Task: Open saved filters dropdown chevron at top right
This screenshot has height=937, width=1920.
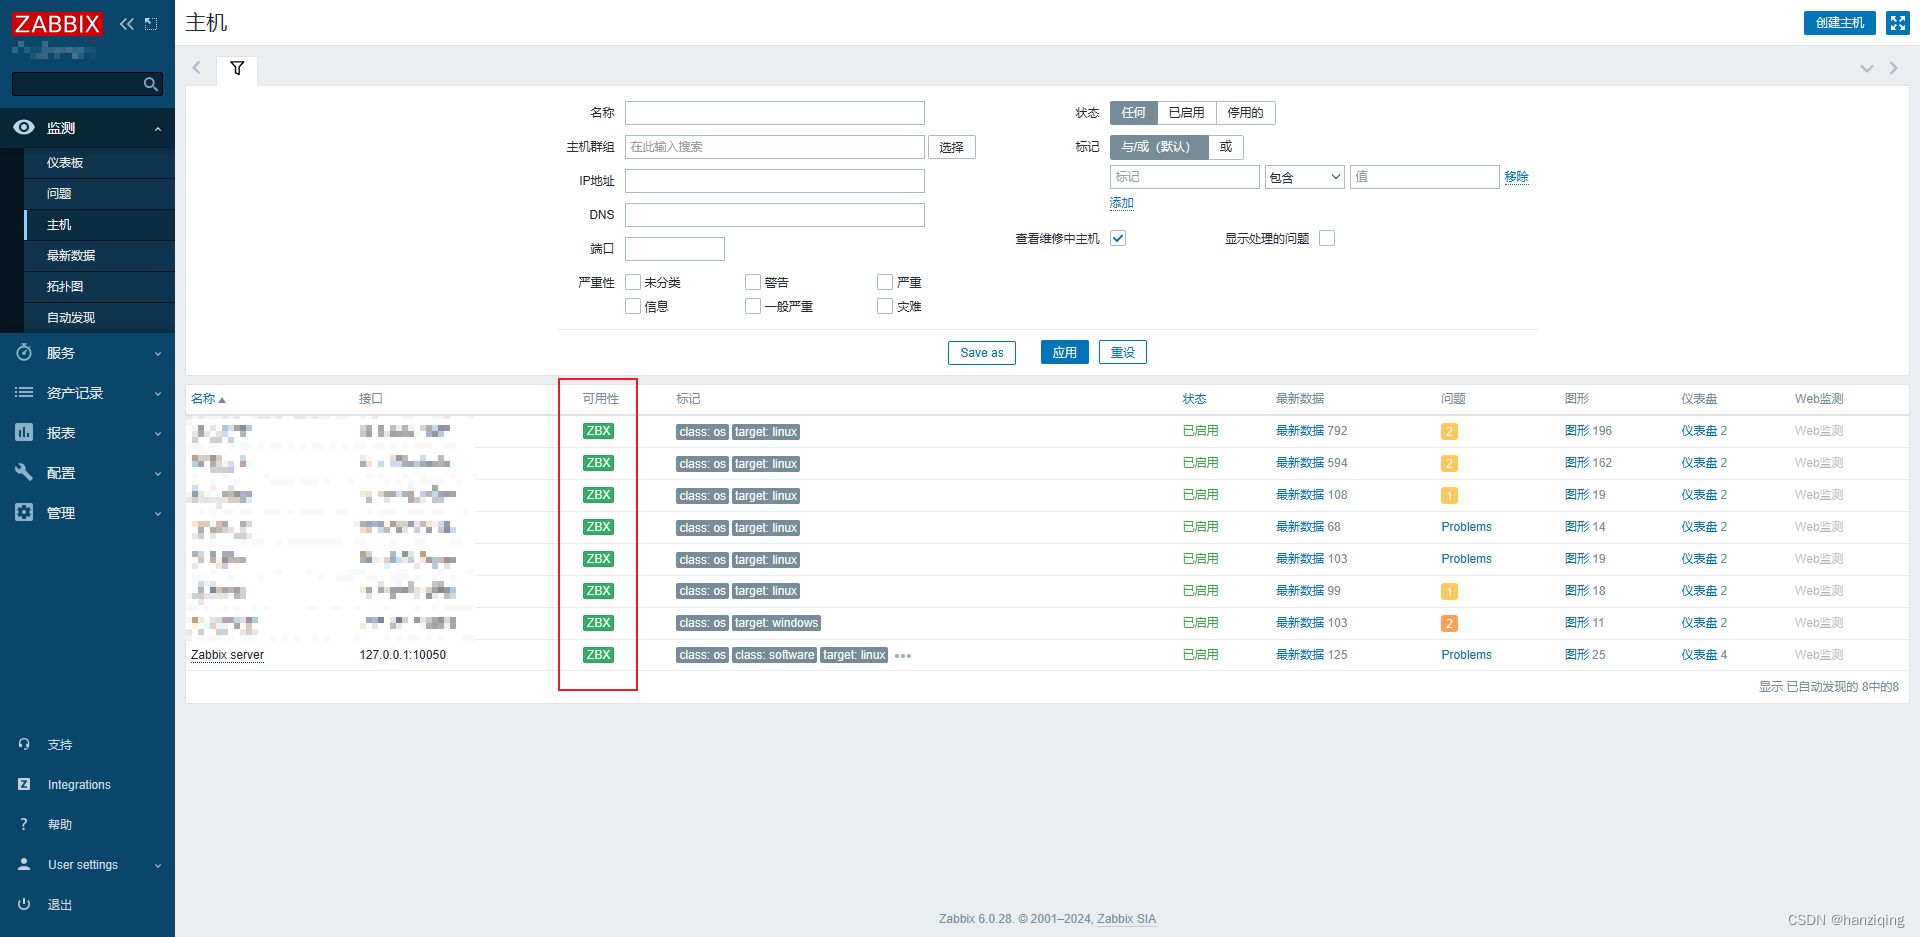Action: pos(1866,68)
